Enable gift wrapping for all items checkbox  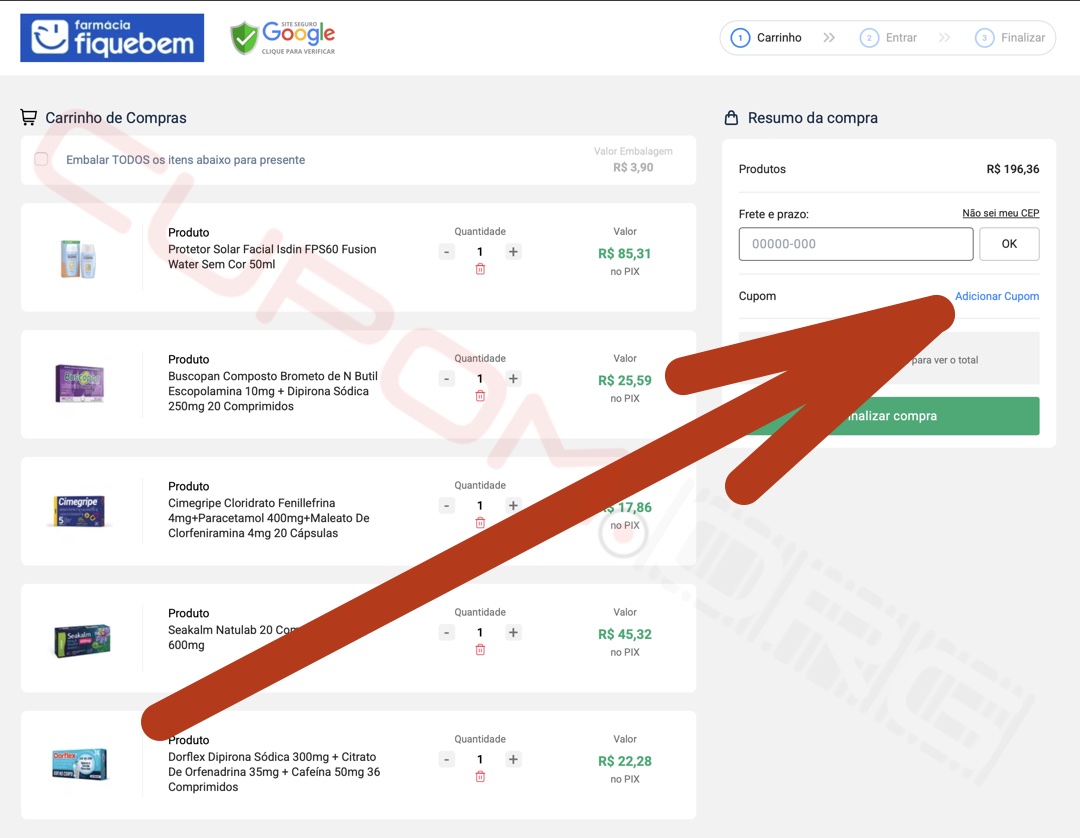41,159
